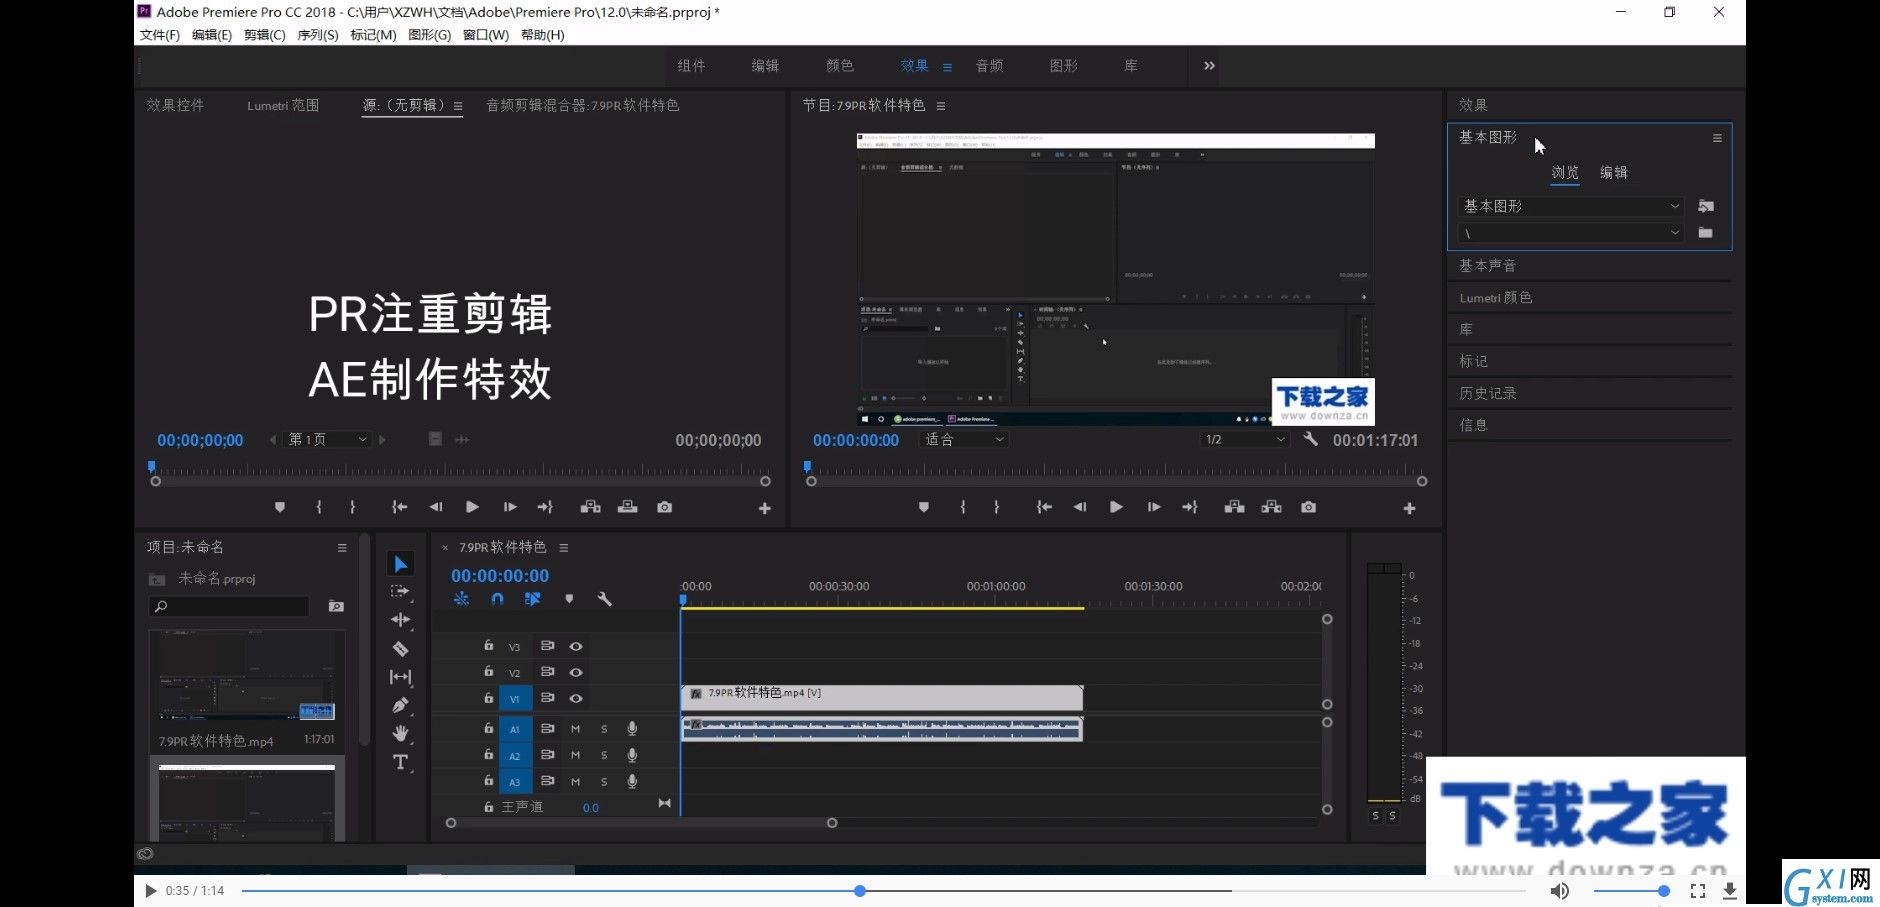
Task: Select the Pen tool
Action: click(400, 705)
